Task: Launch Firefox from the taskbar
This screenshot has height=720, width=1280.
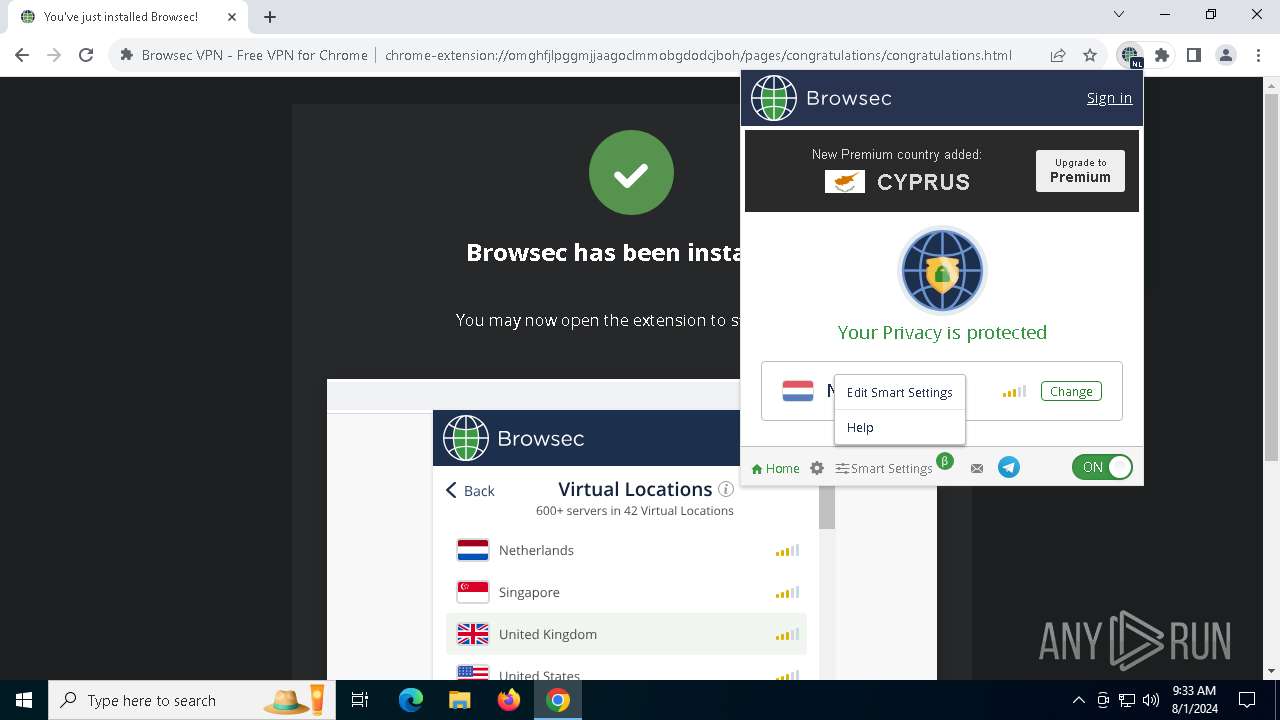Action: [x=508, y=700]
